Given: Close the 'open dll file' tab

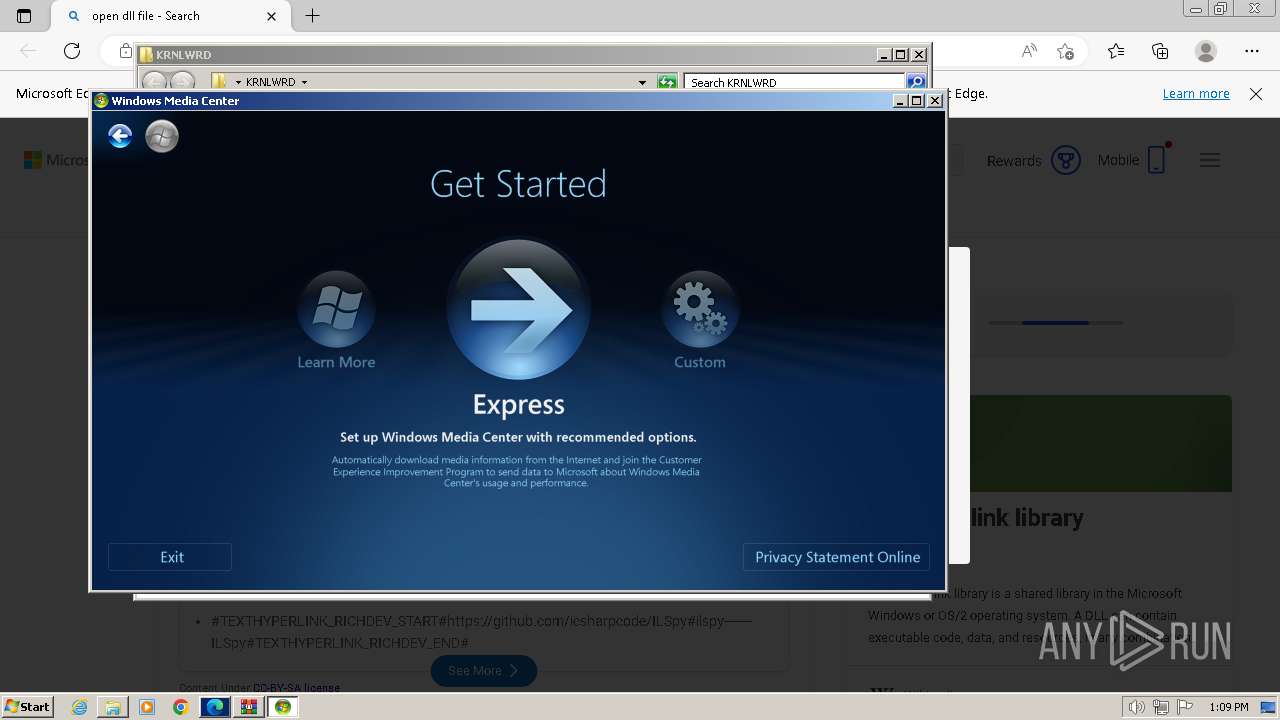Looking at the screenshot, I should coord(272,16).
